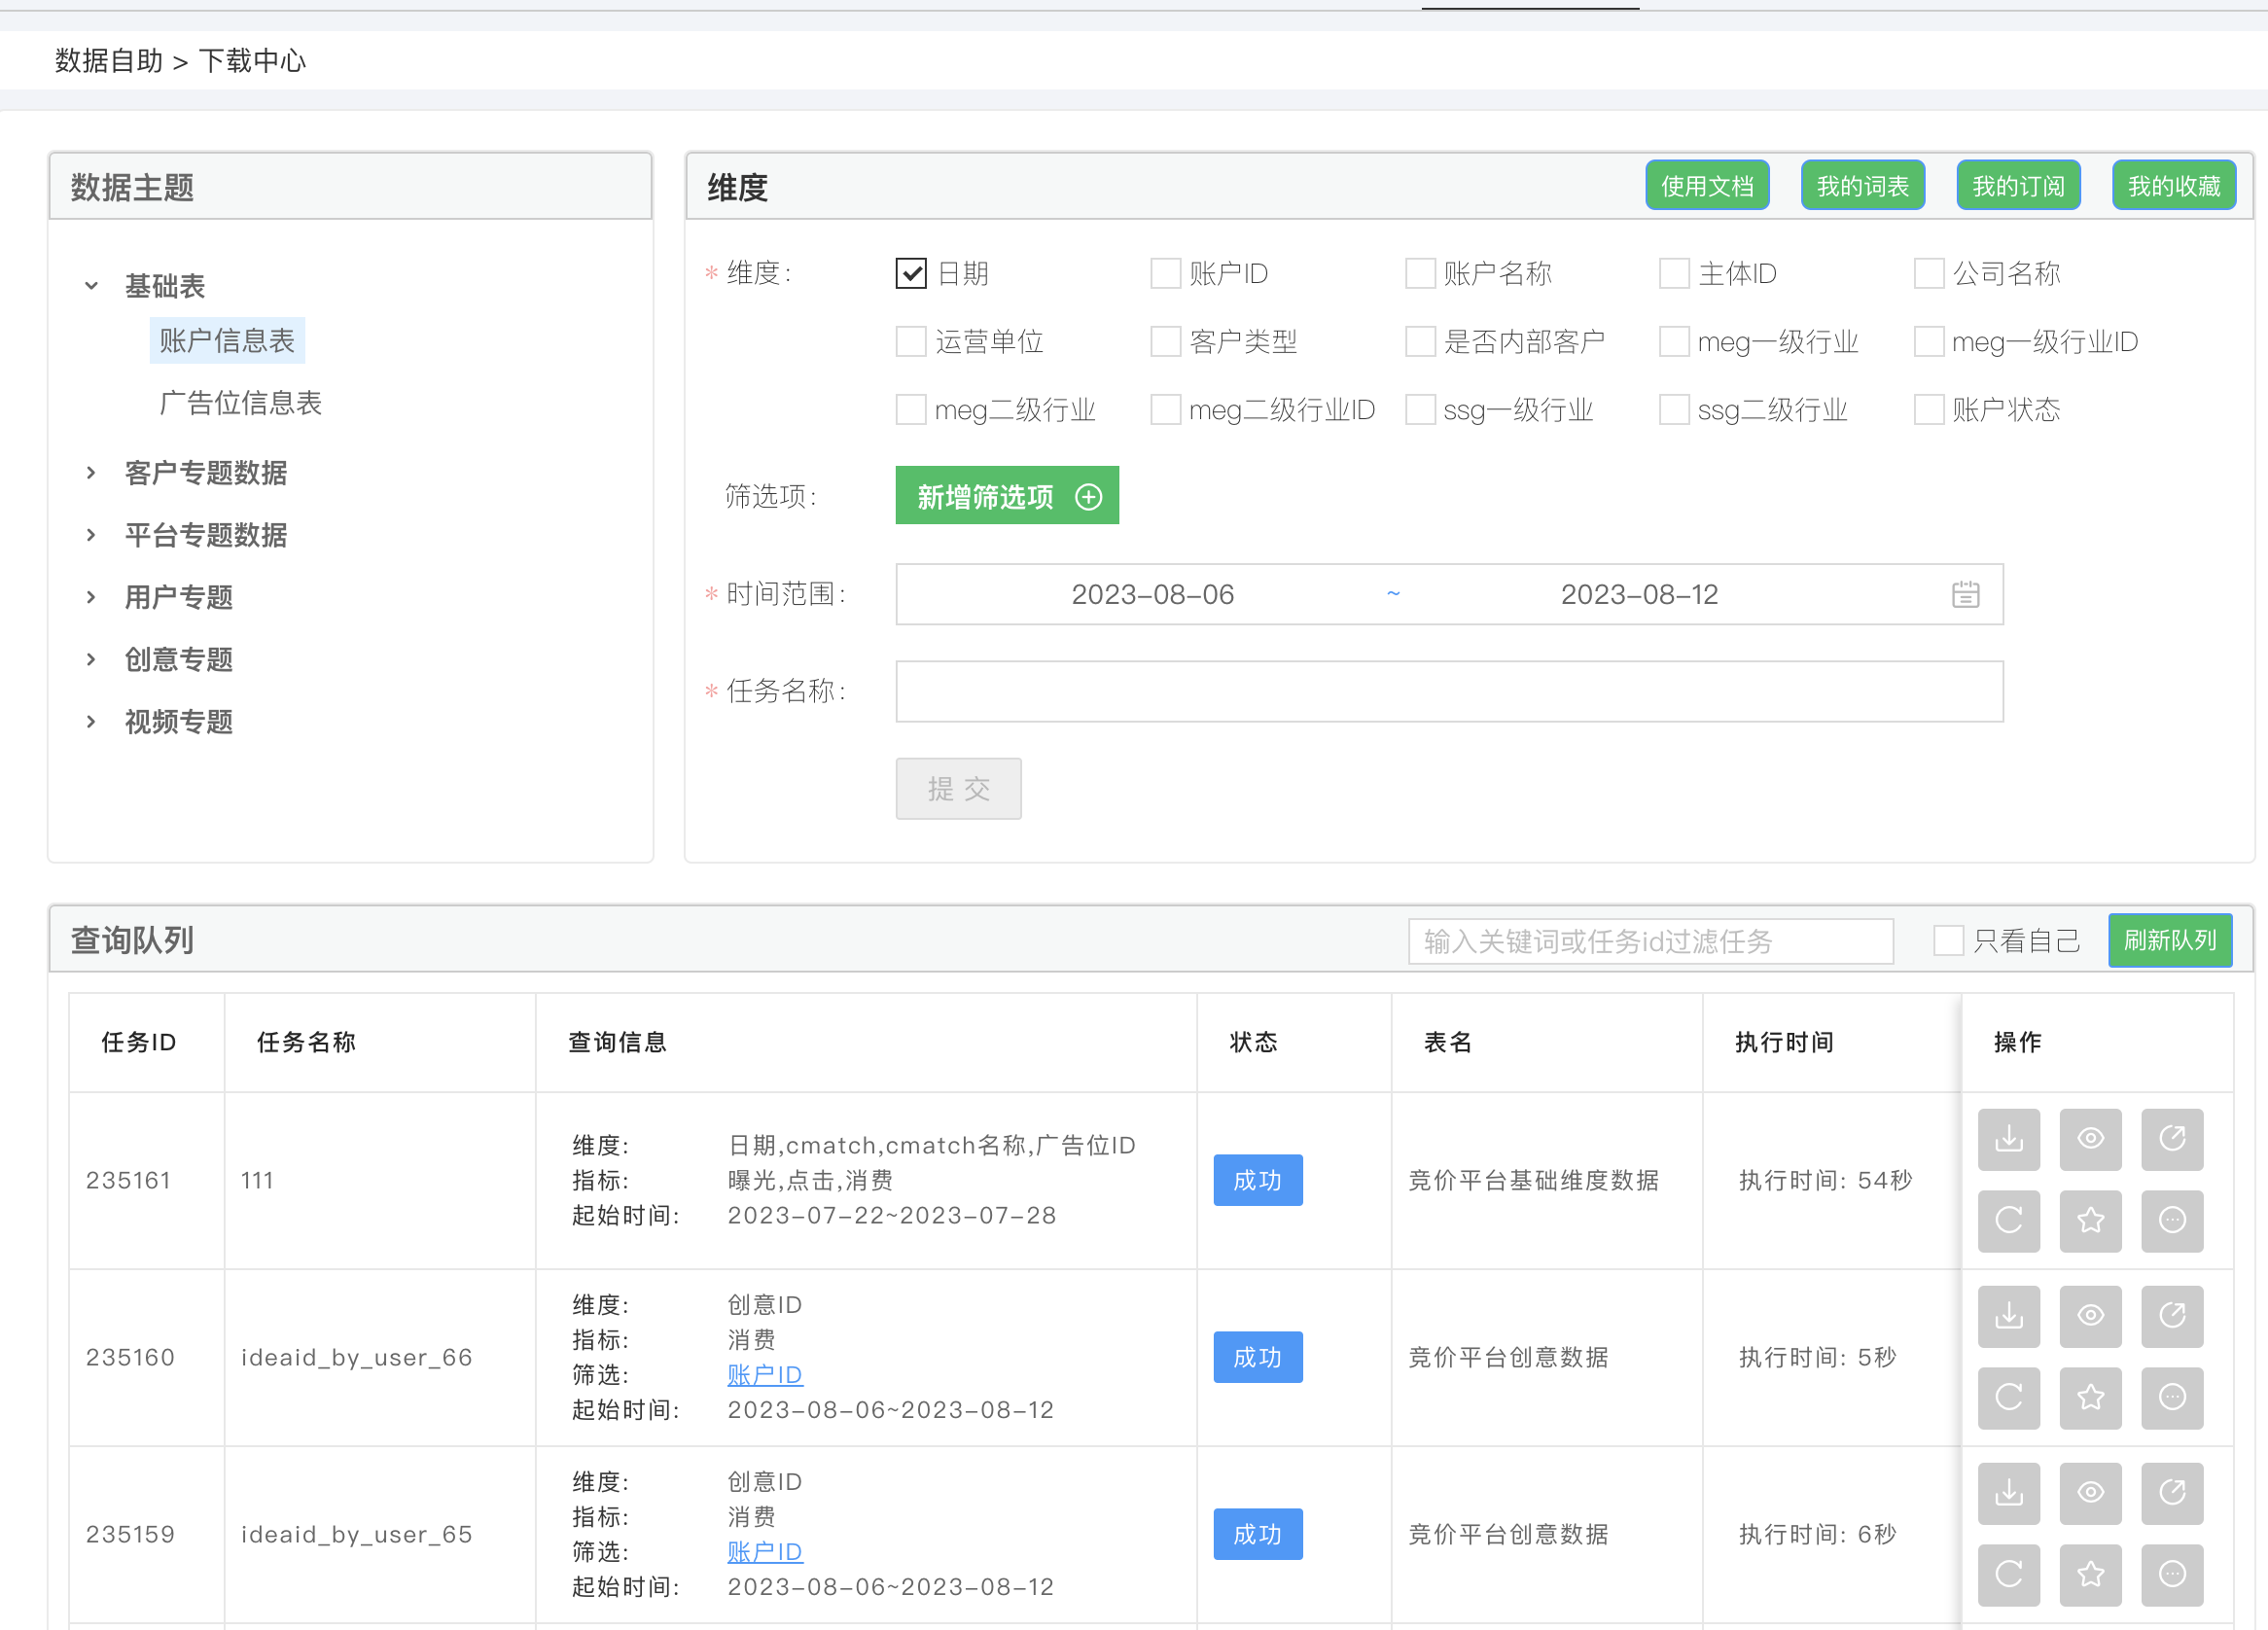Image resolution: width=2268 pixels, height=1630 pixels.
Task: Open the calendar icon in time range
Action: click(x=1965, y=594)
